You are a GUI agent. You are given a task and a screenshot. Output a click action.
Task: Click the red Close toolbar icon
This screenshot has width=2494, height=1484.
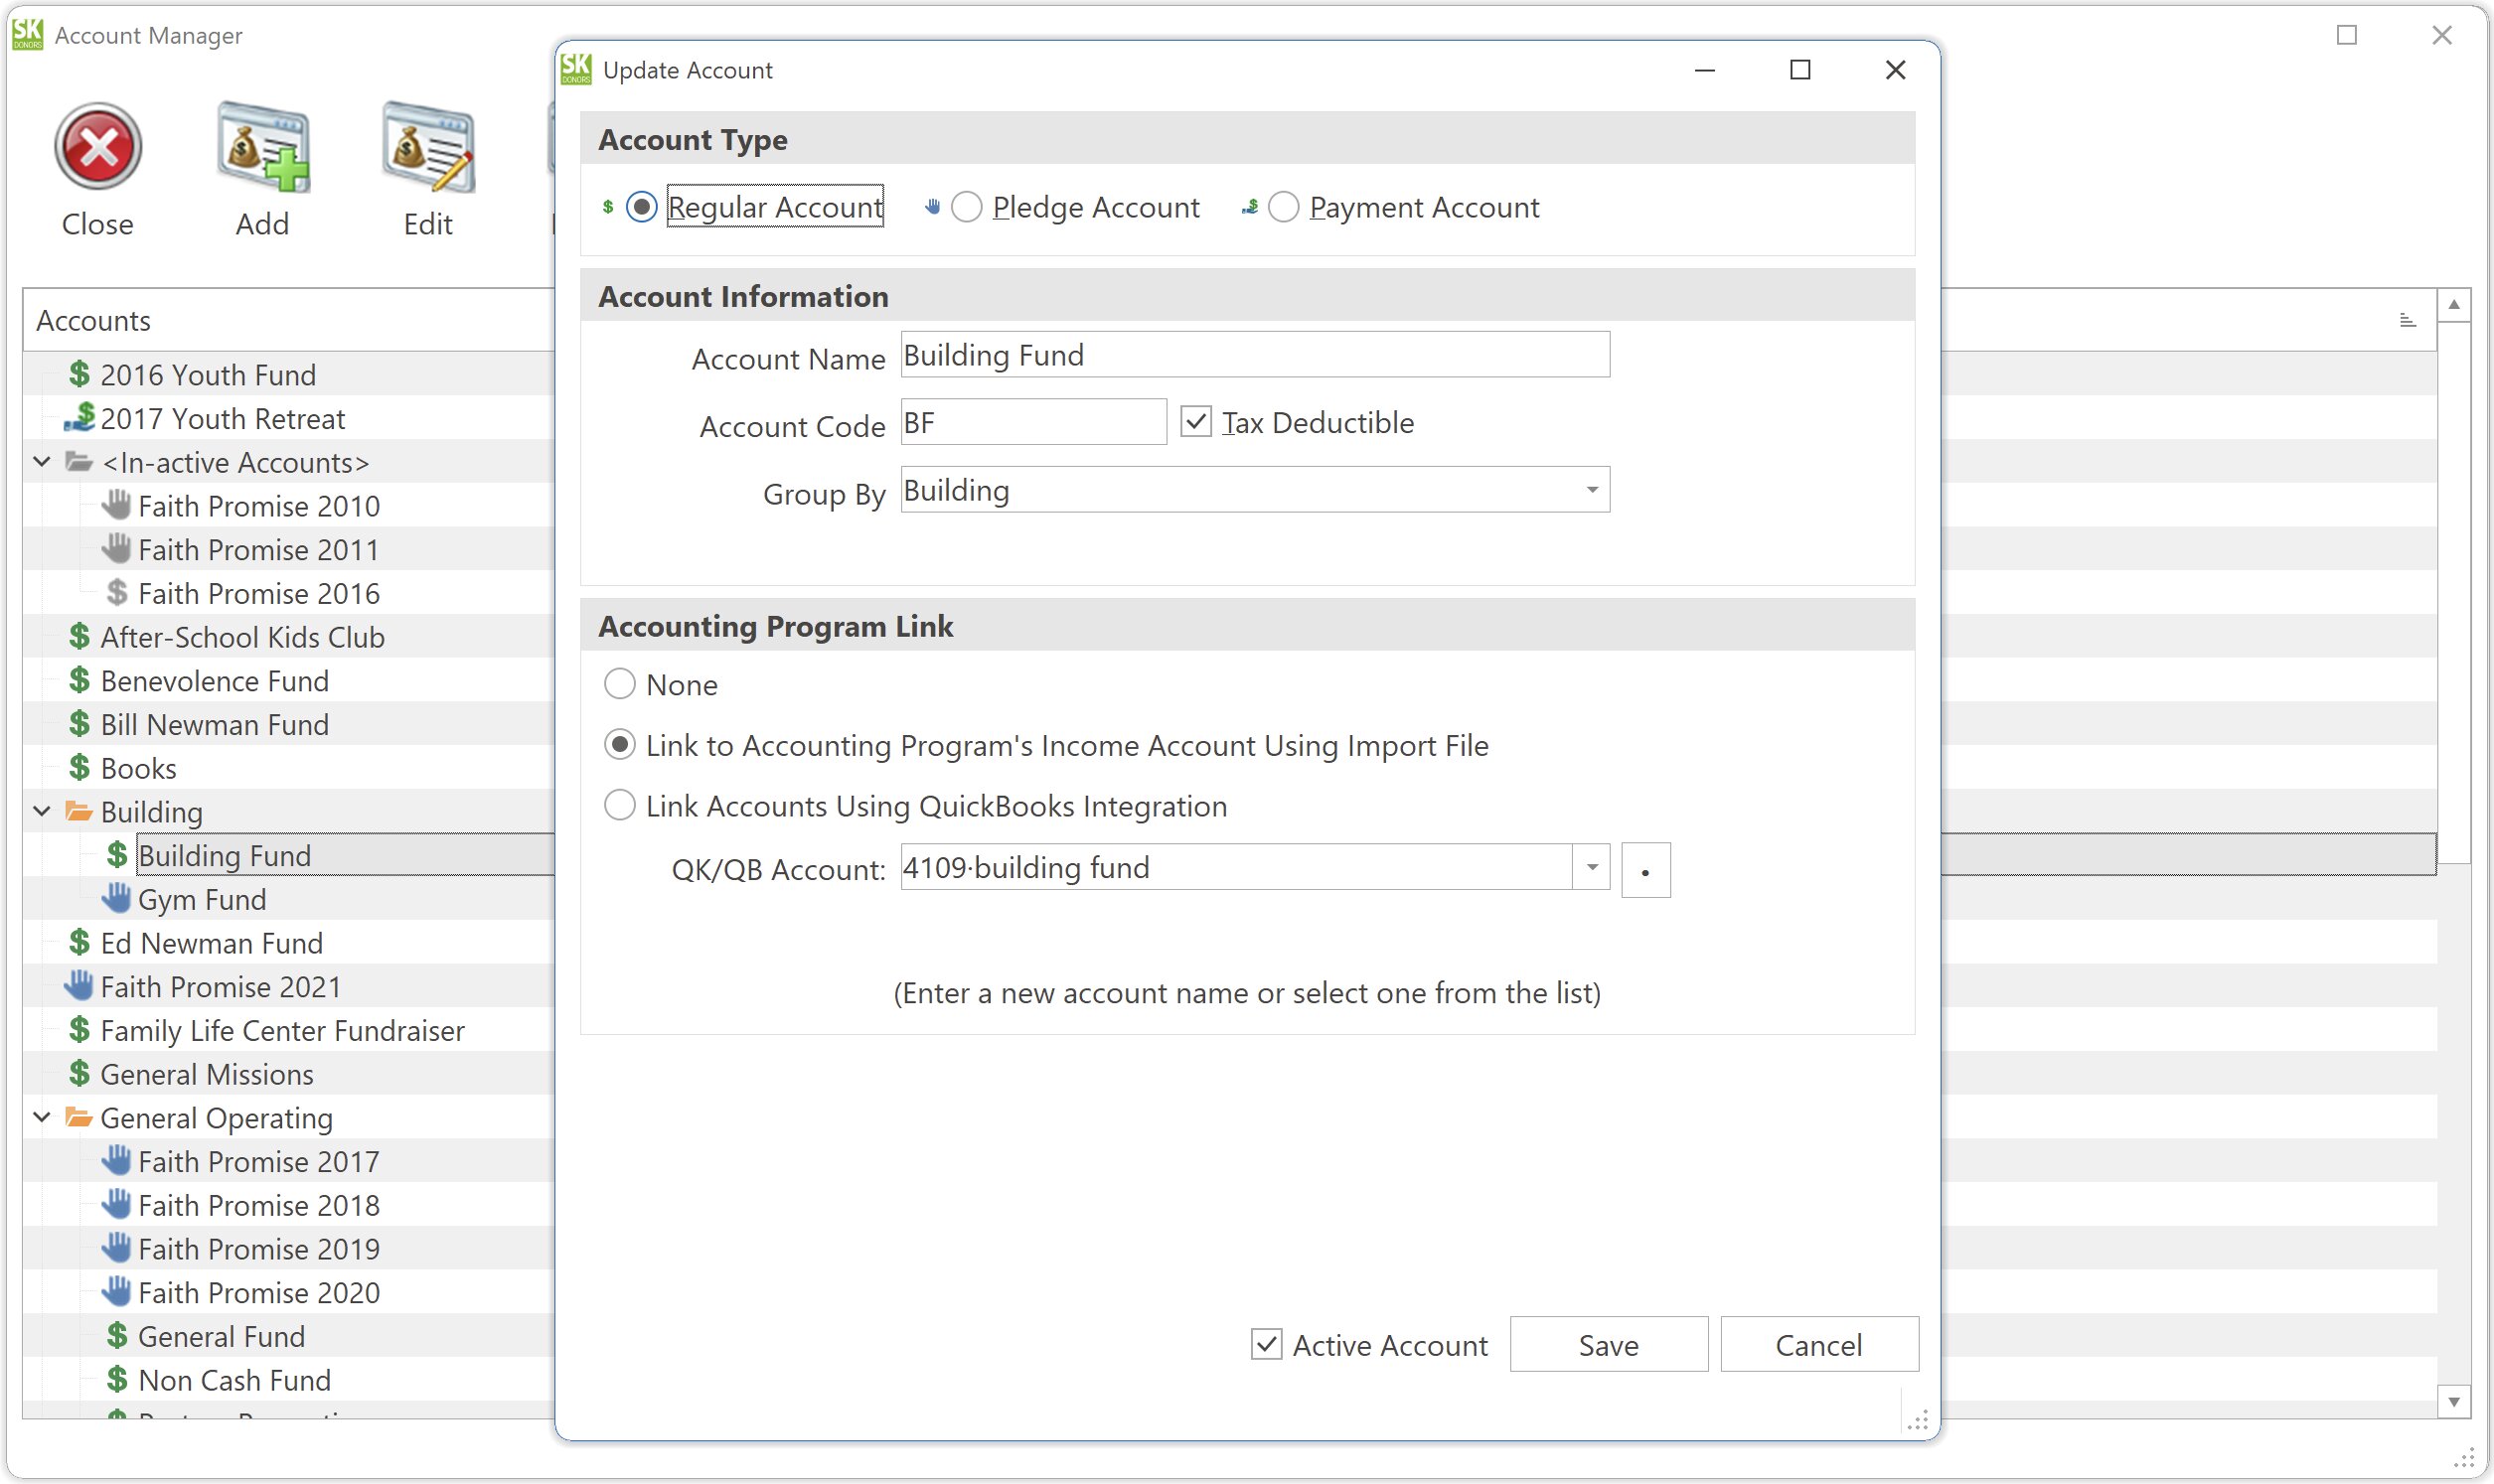point(97,148)
